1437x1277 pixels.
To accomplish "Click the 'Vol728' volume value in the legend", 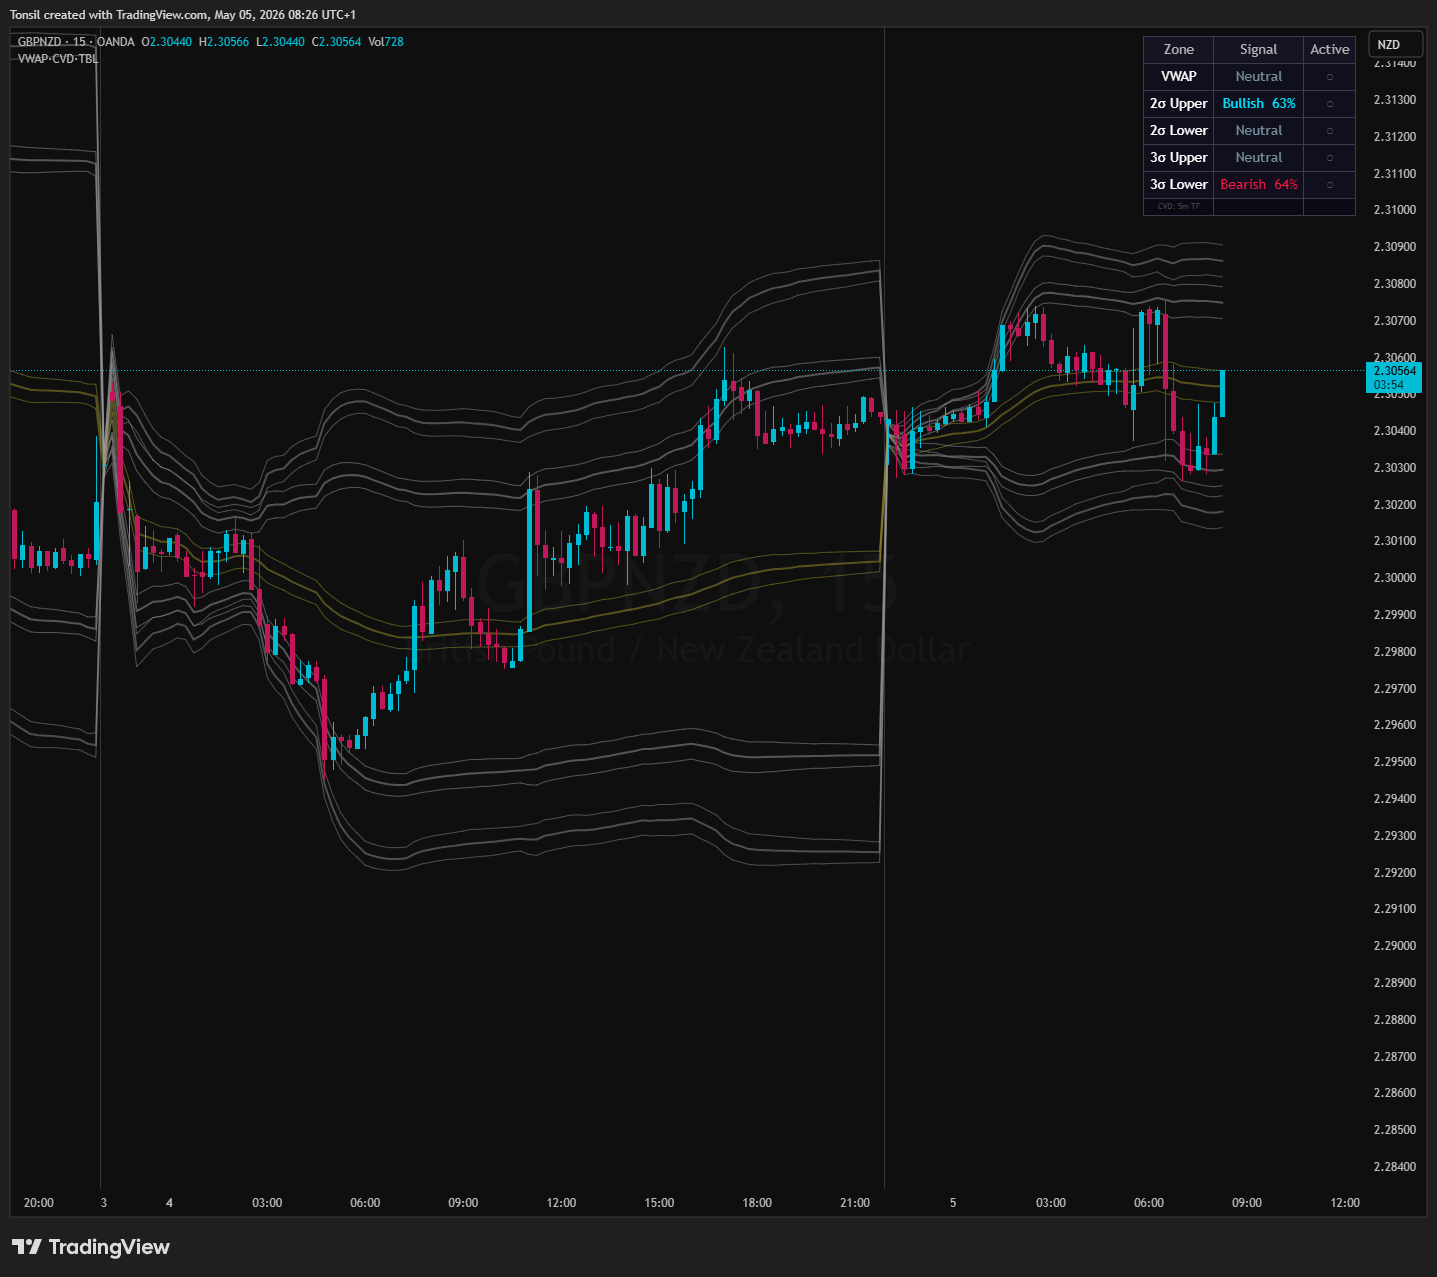I will click(386, 42).
